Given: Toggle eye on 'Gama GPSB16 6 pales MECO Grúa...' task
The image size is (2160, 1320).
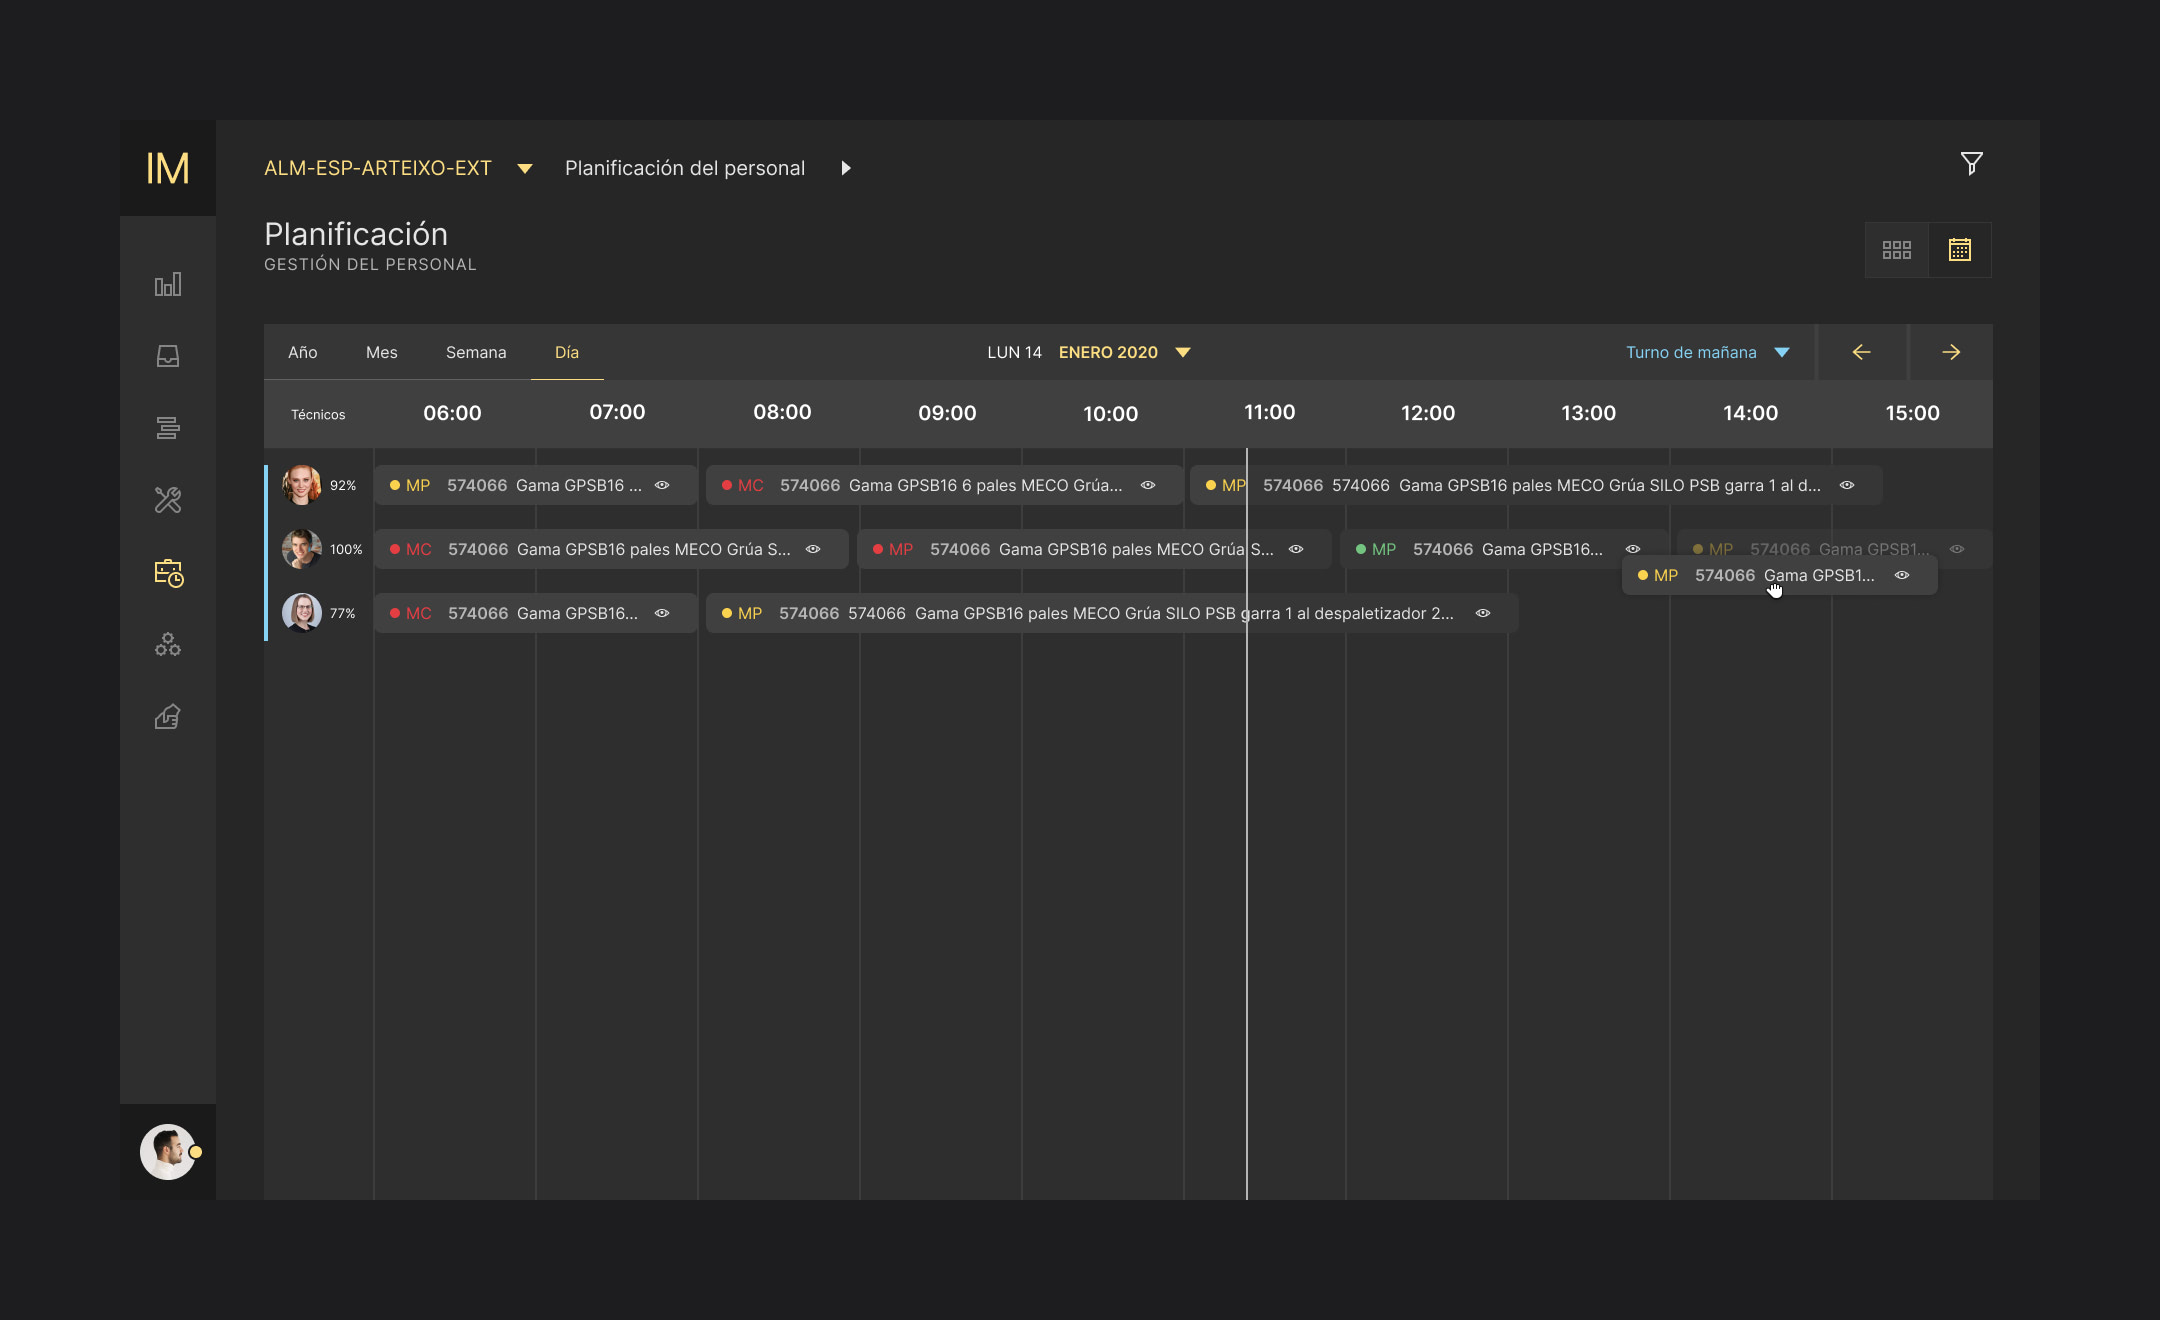Looking at the screenshot, I should [x=1148, y=485].
